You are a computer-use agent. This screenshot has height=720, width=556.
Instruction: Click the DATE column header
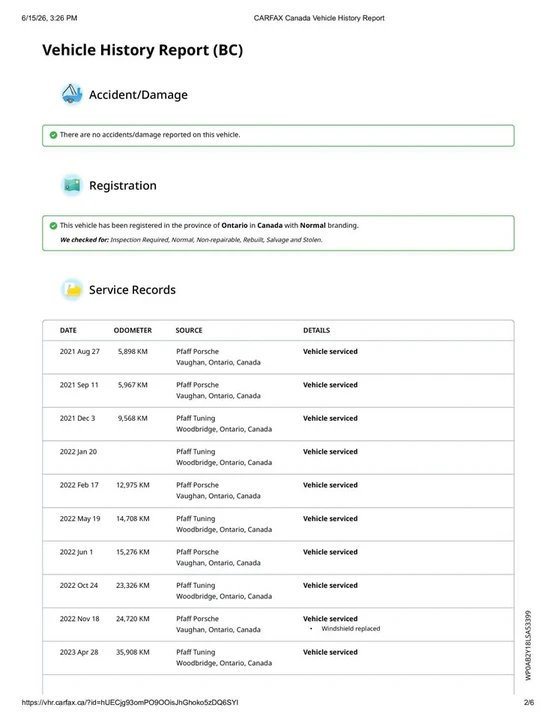(68, 330)
